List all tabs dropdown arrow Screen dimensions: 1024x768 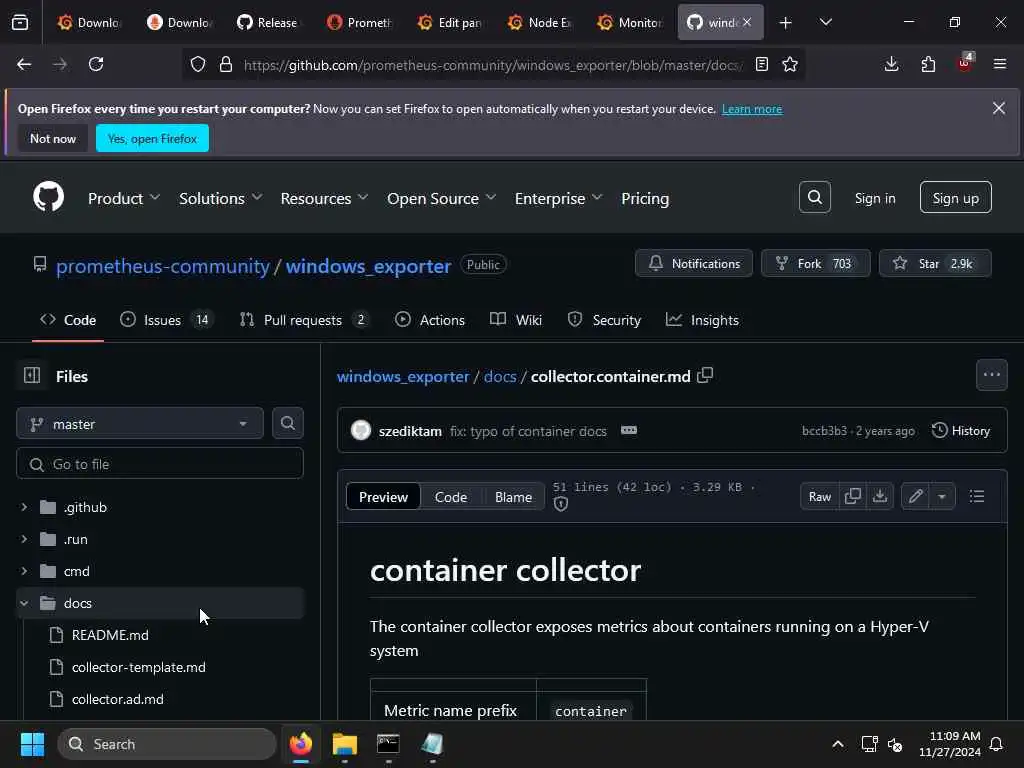(x=825, y=22)
